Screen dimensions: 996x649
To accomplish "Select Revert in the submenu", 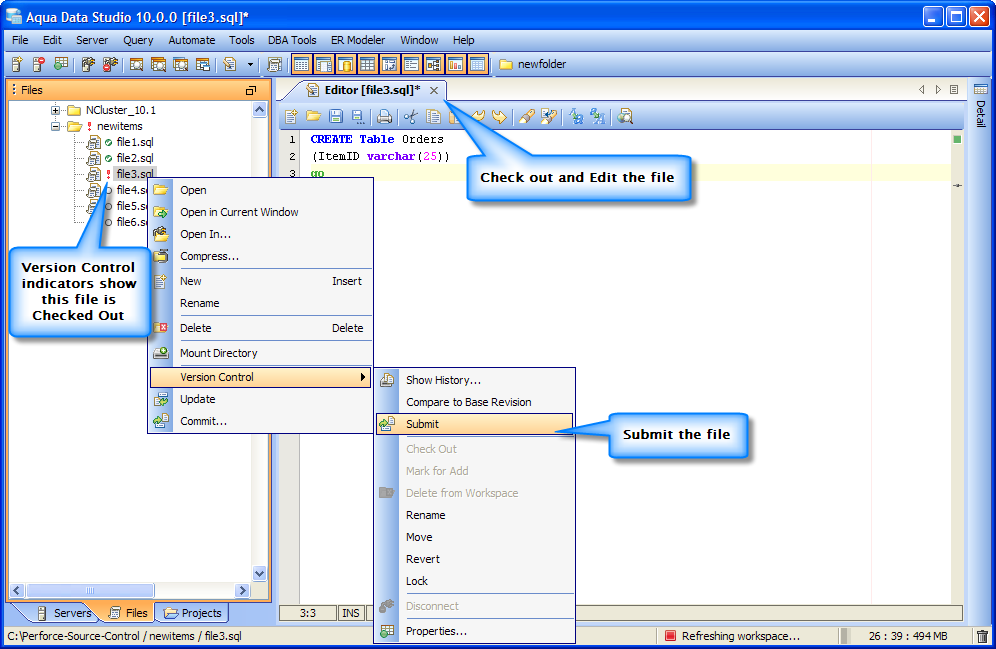I will (x=474, y=559).
